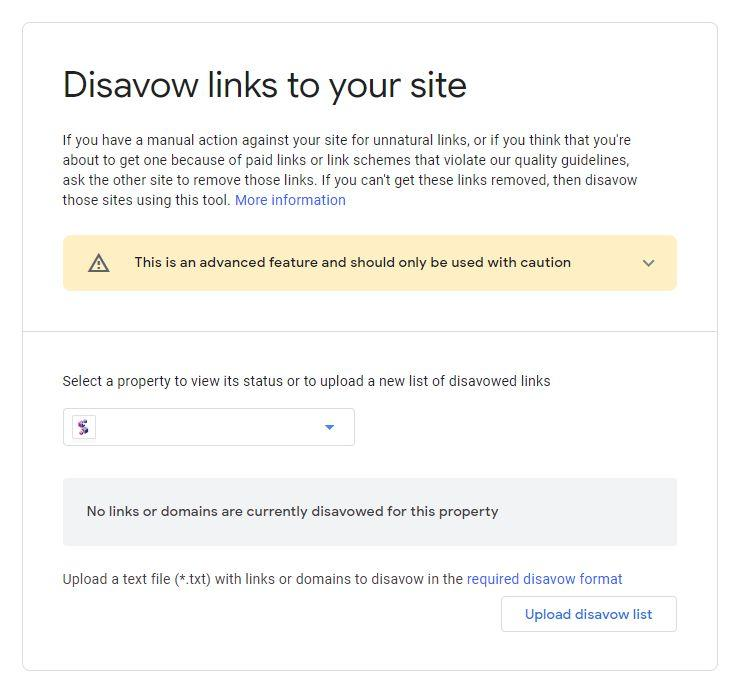
Task: Click the Select a property label text
Action: pyautogui.click(x=306, y=381)
